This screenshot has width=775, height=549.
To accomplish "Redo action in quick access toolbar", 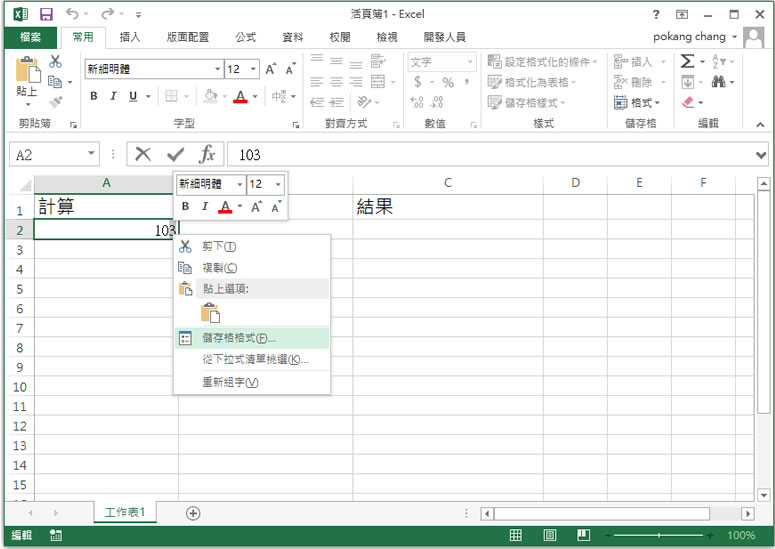I will 107,14.
